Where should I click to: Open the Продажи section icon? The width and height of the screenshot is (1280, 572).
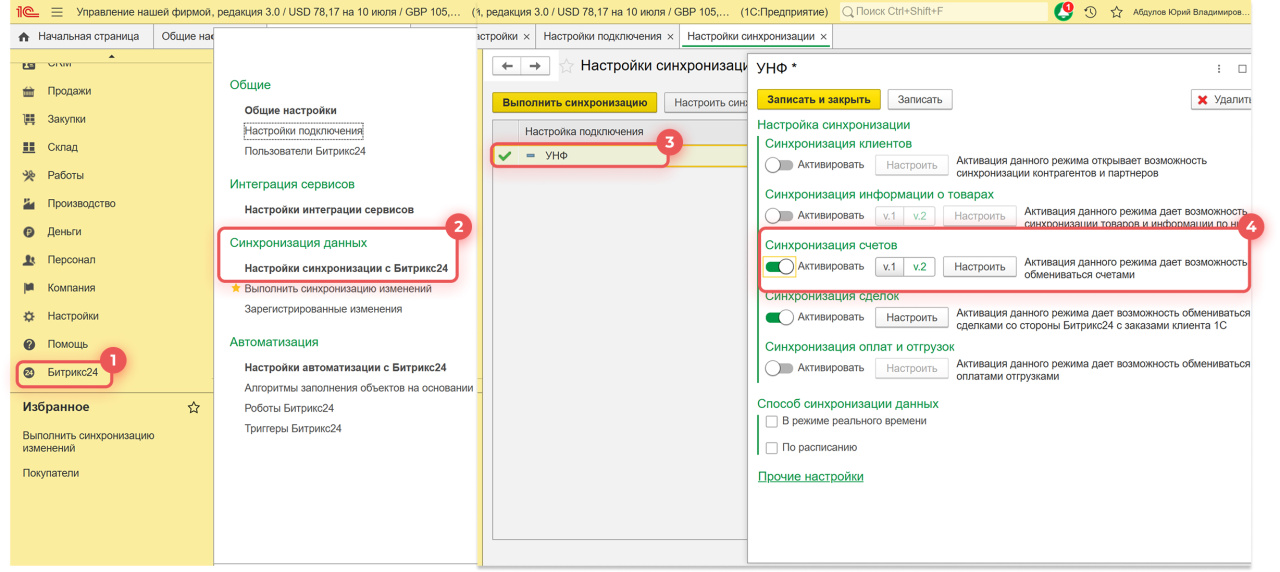[29, 91]
